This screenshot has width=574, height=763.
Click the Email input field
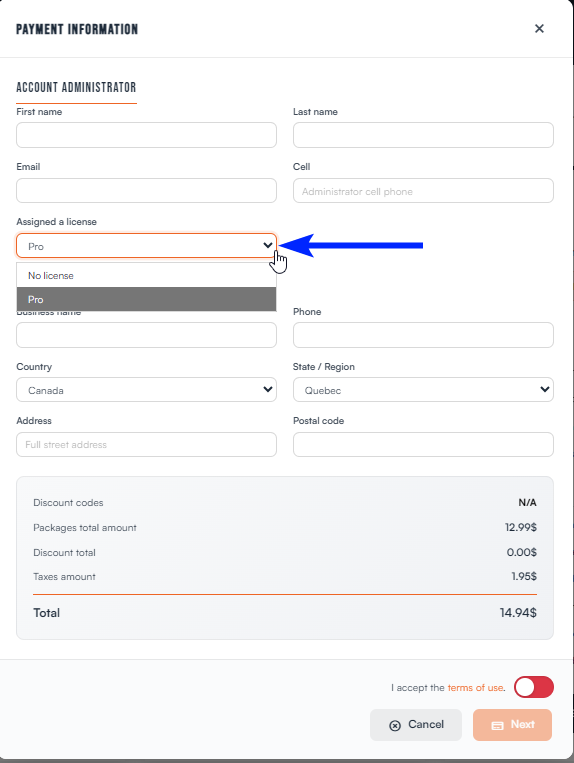point(146,190)
